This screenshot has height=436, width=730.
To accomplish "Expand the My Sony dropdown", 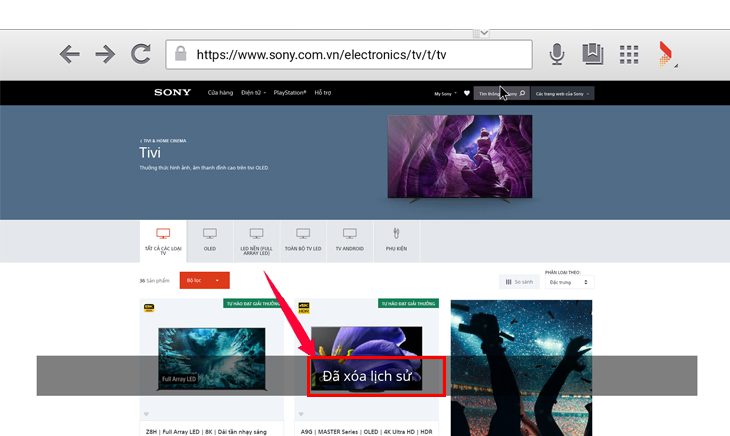I will pos(446,94).
